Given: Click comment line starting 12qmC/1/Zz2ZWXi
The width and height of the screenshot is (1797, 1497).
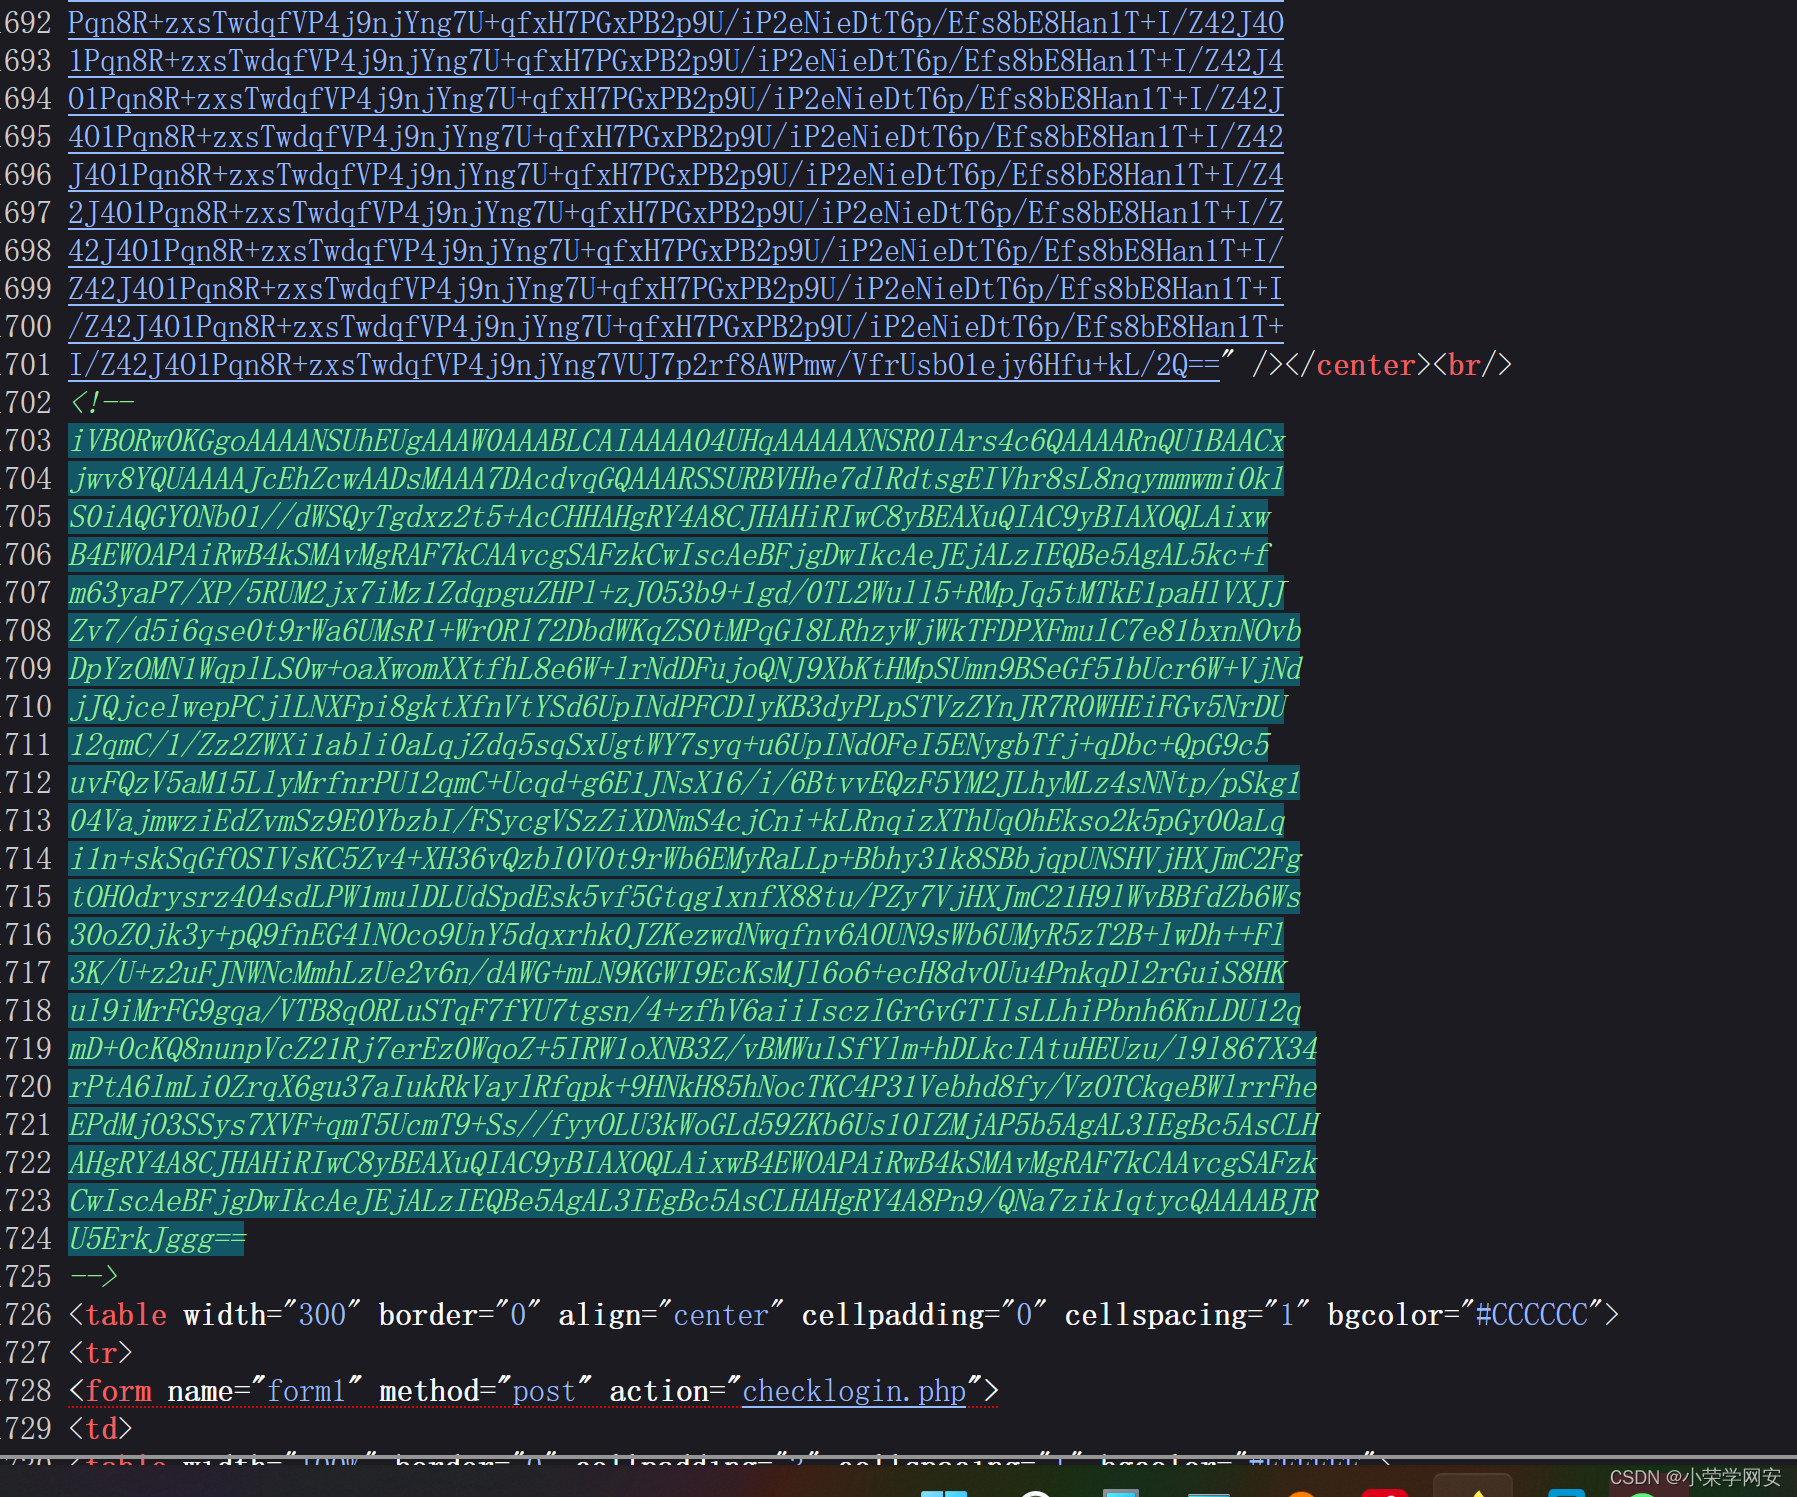Looking at the screenshot, I should 669,744.
